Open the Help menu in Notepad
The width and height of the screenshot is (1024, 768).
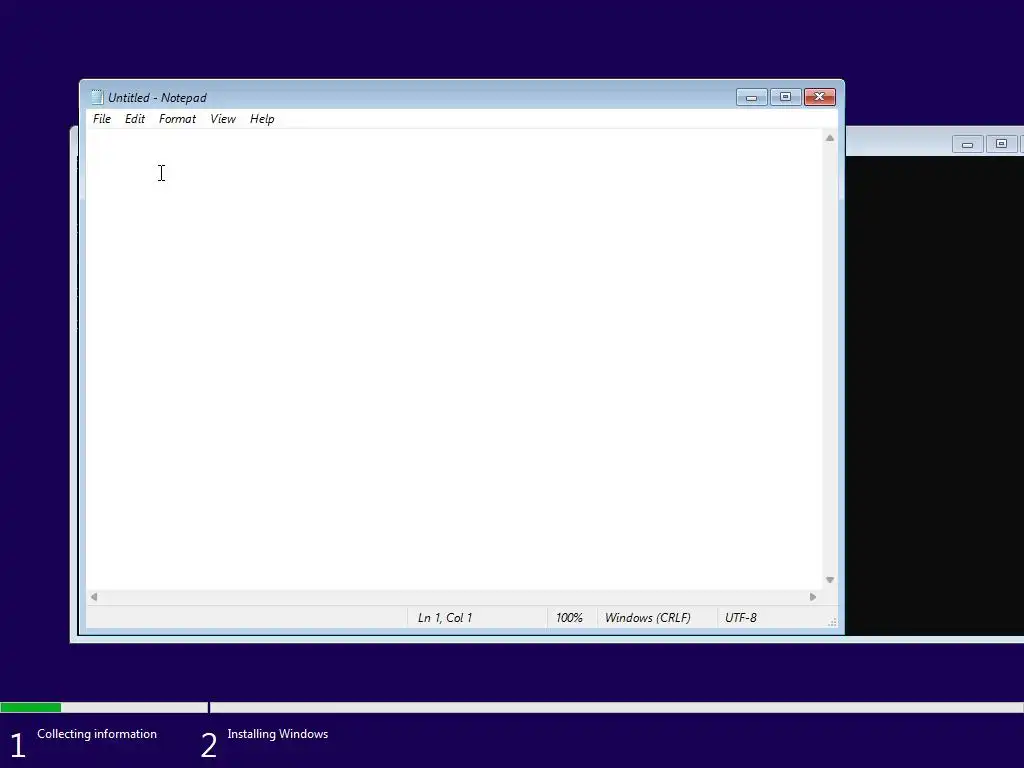click(x=262, y=119)
